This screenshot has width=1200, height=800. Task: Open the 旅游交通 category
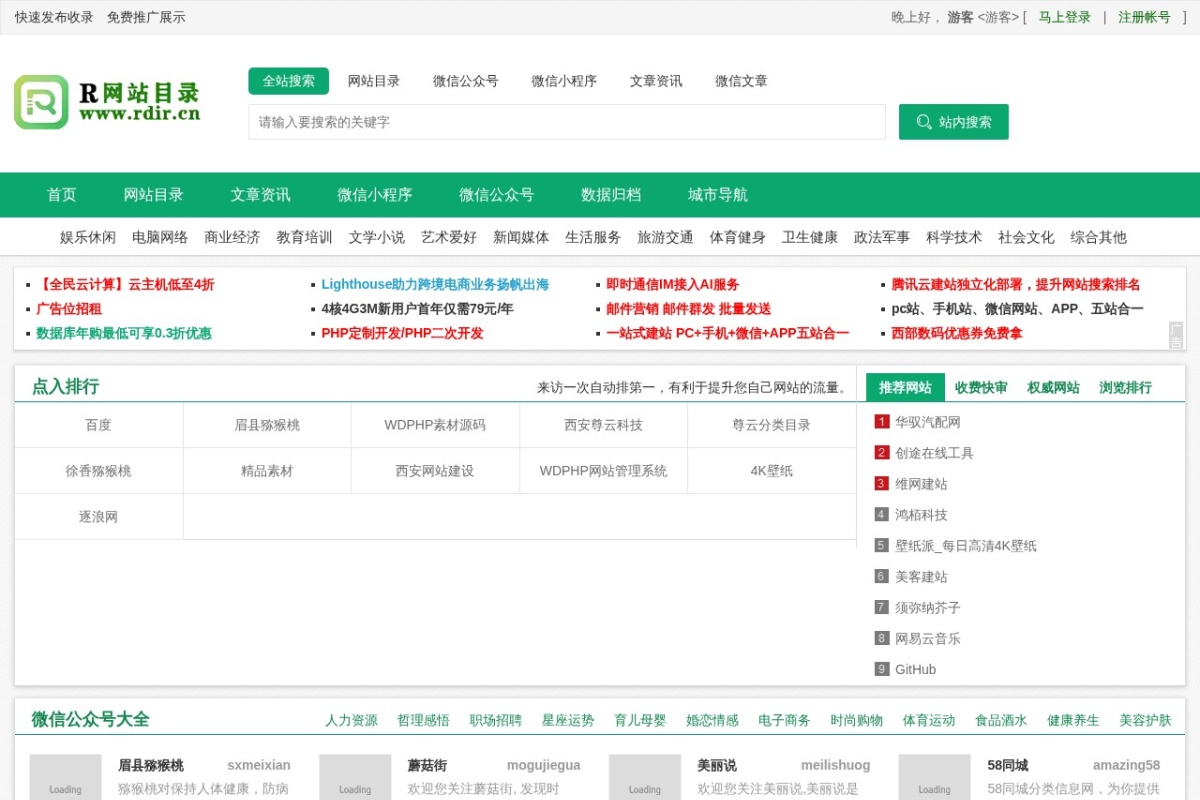665,237
